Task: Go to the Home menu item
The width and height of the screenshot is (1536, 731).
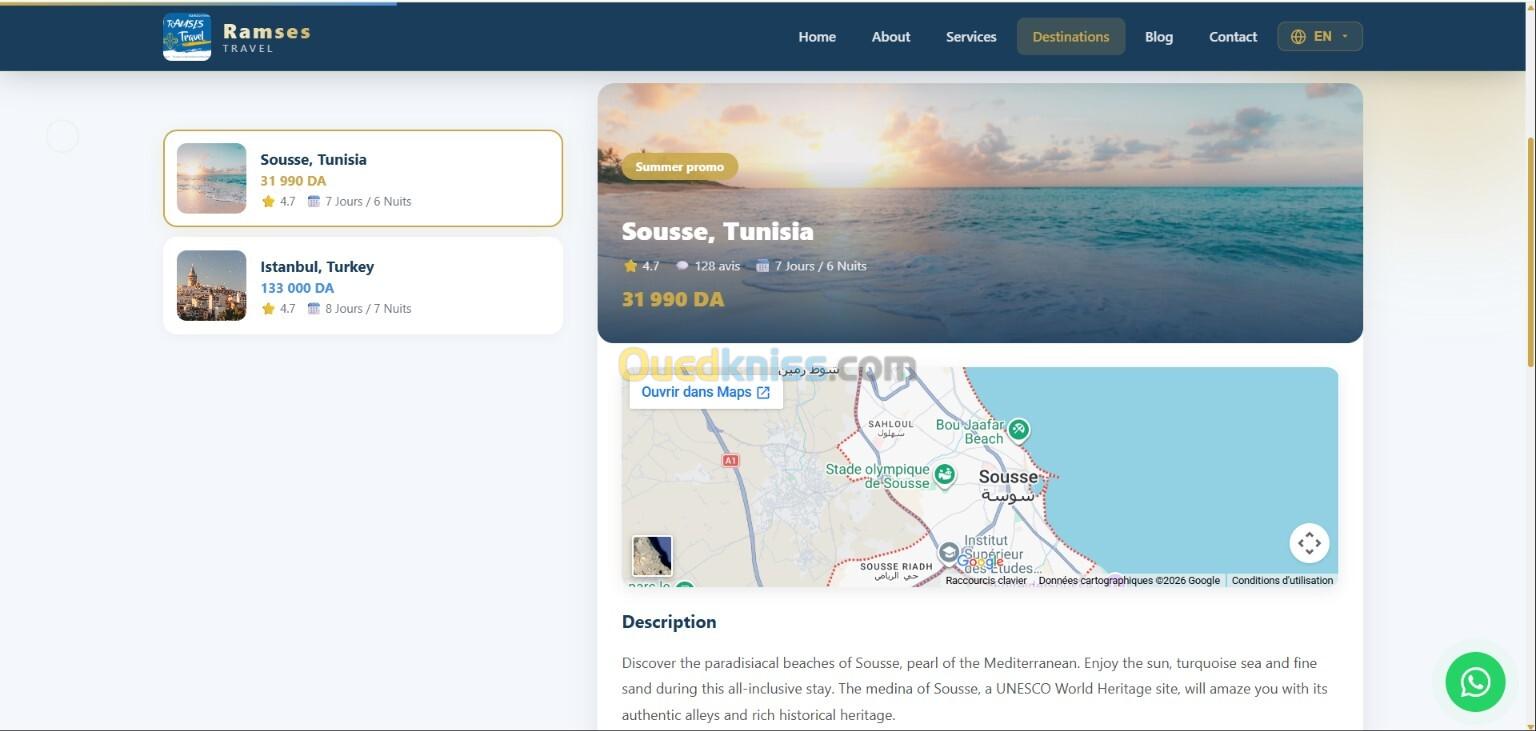Action: pos(817,37)
